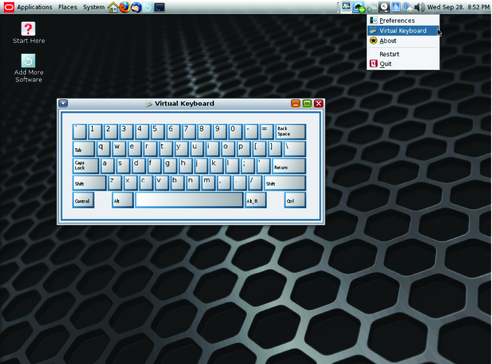This screenshot has height=364, width=492.
Task: Click the right Shift key
Action: (x=285, y=183)
